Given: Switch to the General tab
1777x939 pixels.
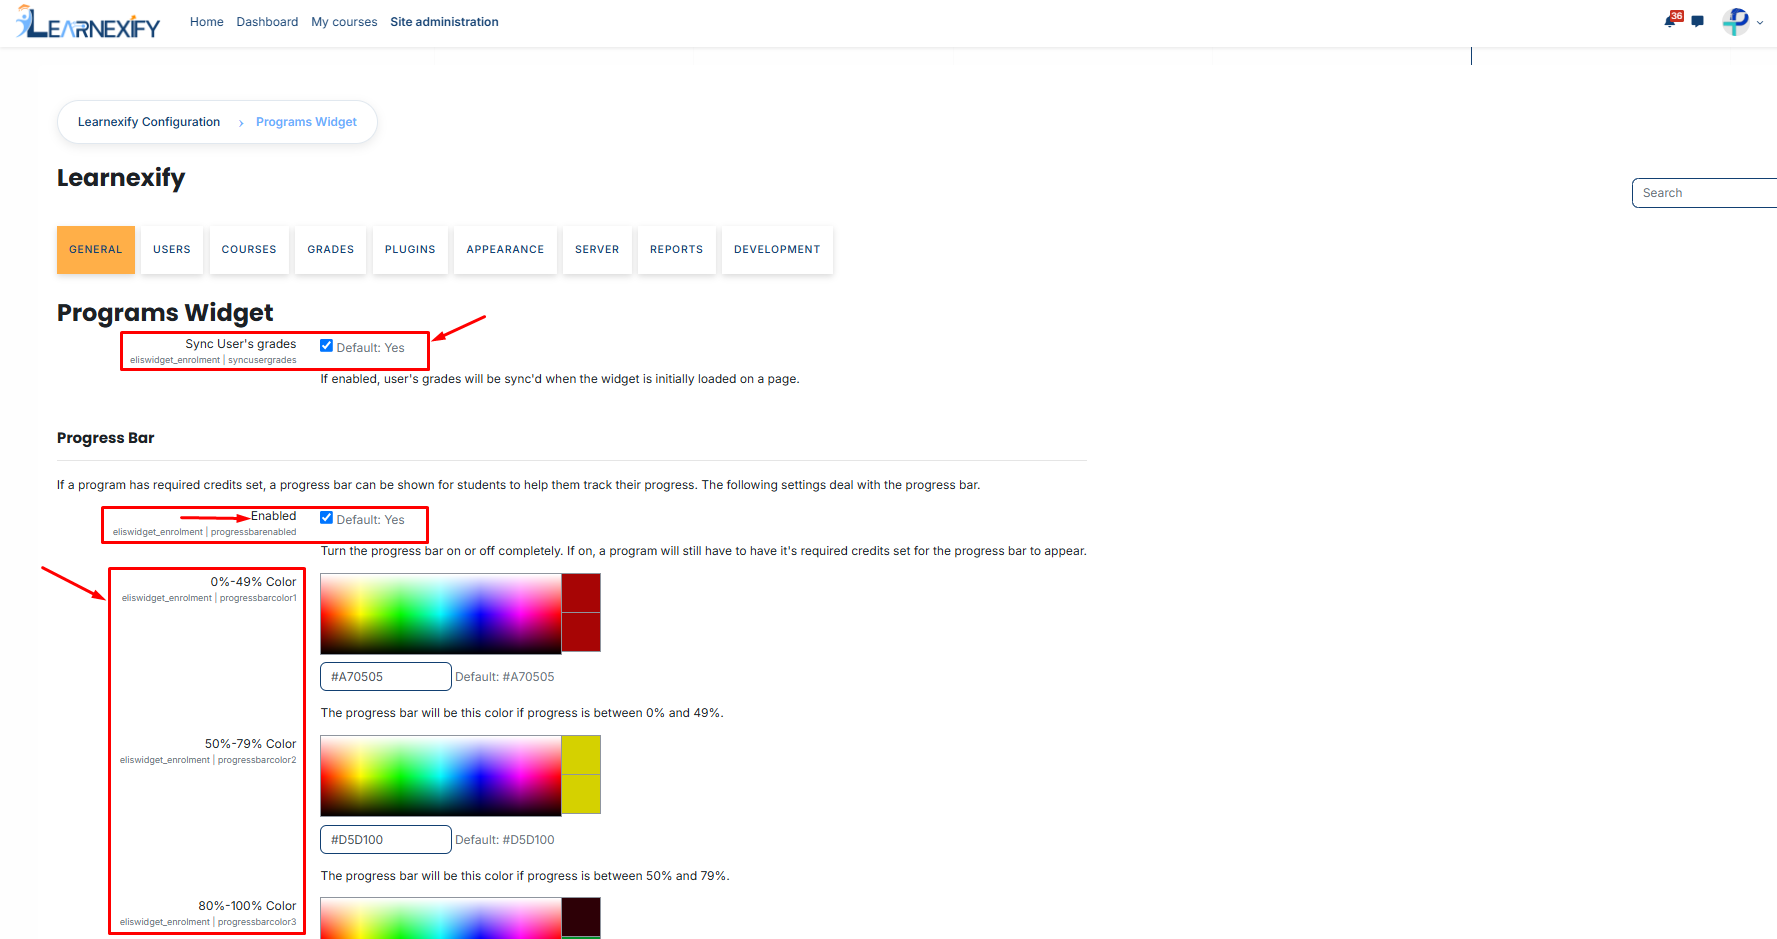Looking at the screenshot, I should tap(96, 250).
